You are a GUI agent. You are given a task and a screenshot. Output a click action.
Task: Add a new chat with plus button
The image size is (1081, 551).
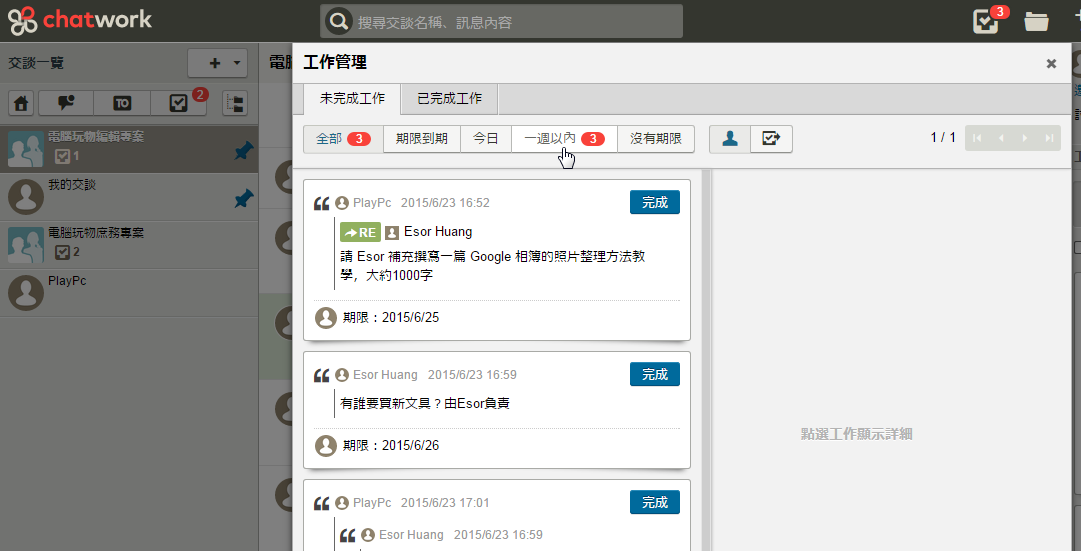pos(214,63)
